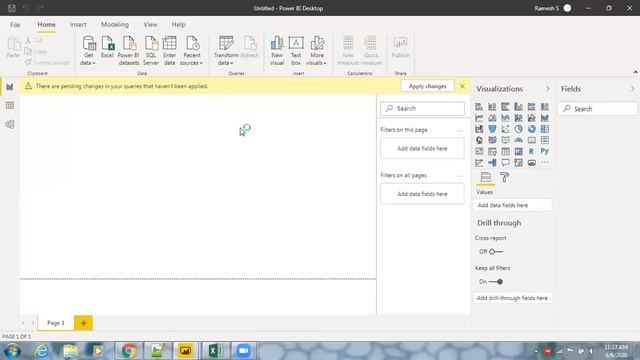Switch to Report view in sidebar
The image size is (640, 360).
coord(10,87)
